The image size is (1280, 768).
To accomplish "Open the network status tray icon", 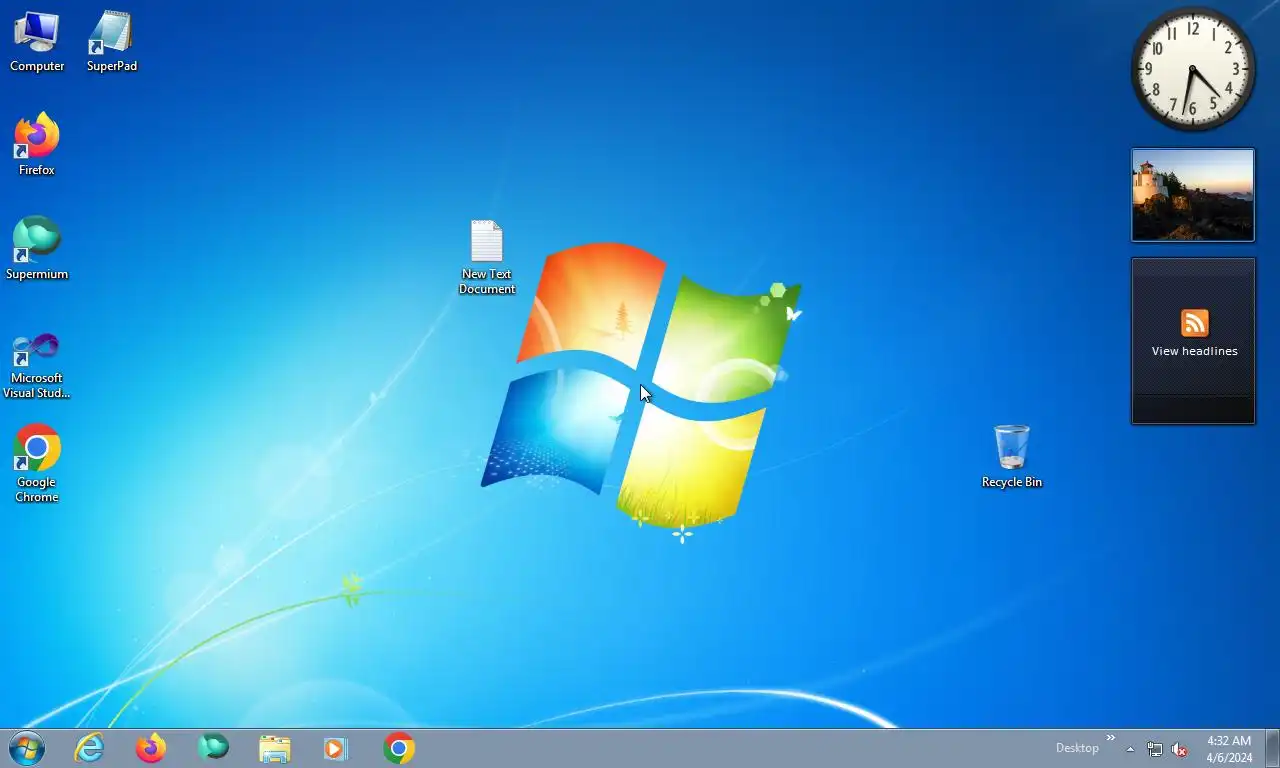I will [x=1155, y=749].
